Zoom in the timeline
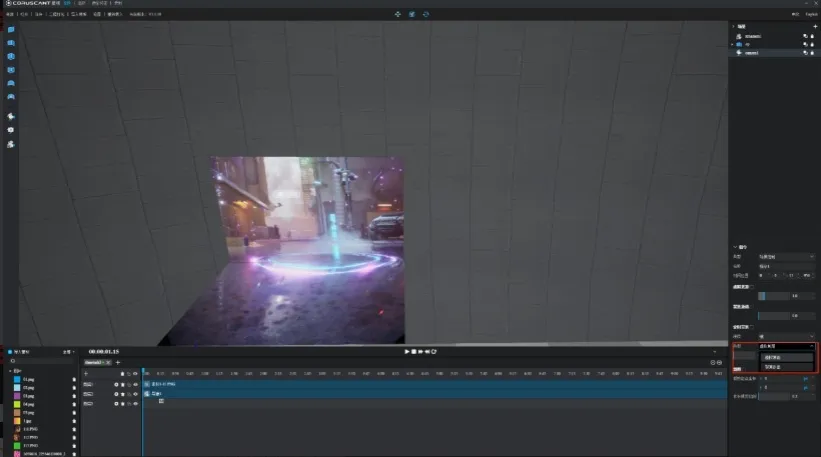The image size is (821, 457). click(x=713, y=362)
